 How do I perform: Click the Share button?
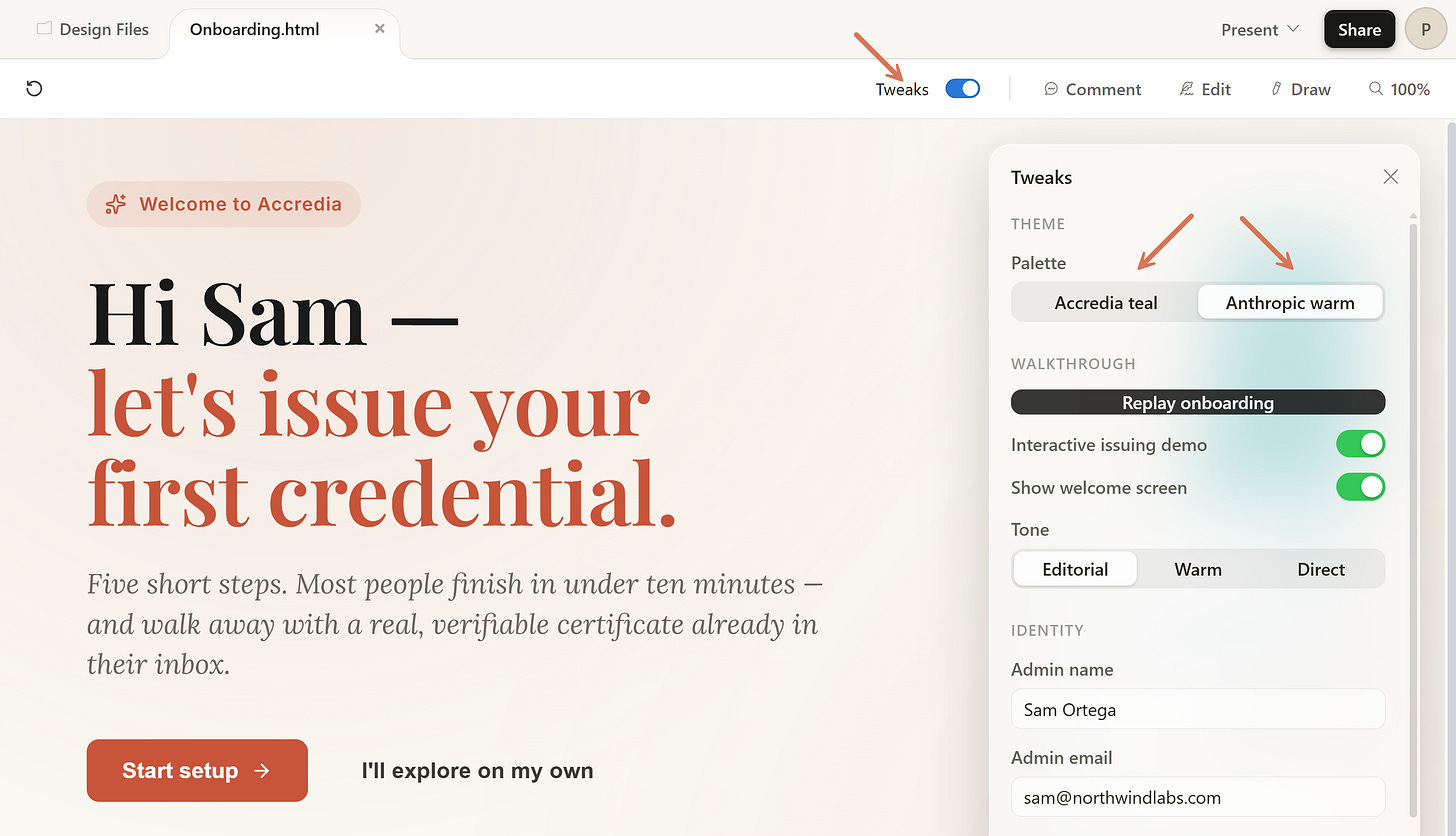[1359, 29]
